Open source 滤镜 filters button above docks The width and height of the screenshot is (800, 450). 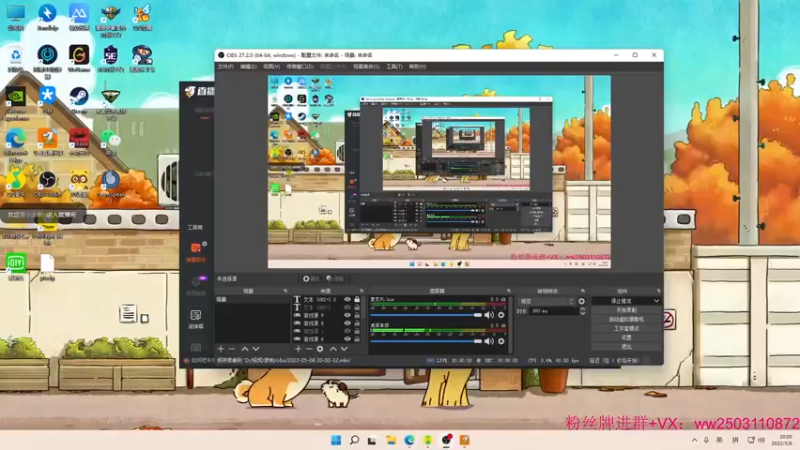pyautogui.click(x=337, y=279)
